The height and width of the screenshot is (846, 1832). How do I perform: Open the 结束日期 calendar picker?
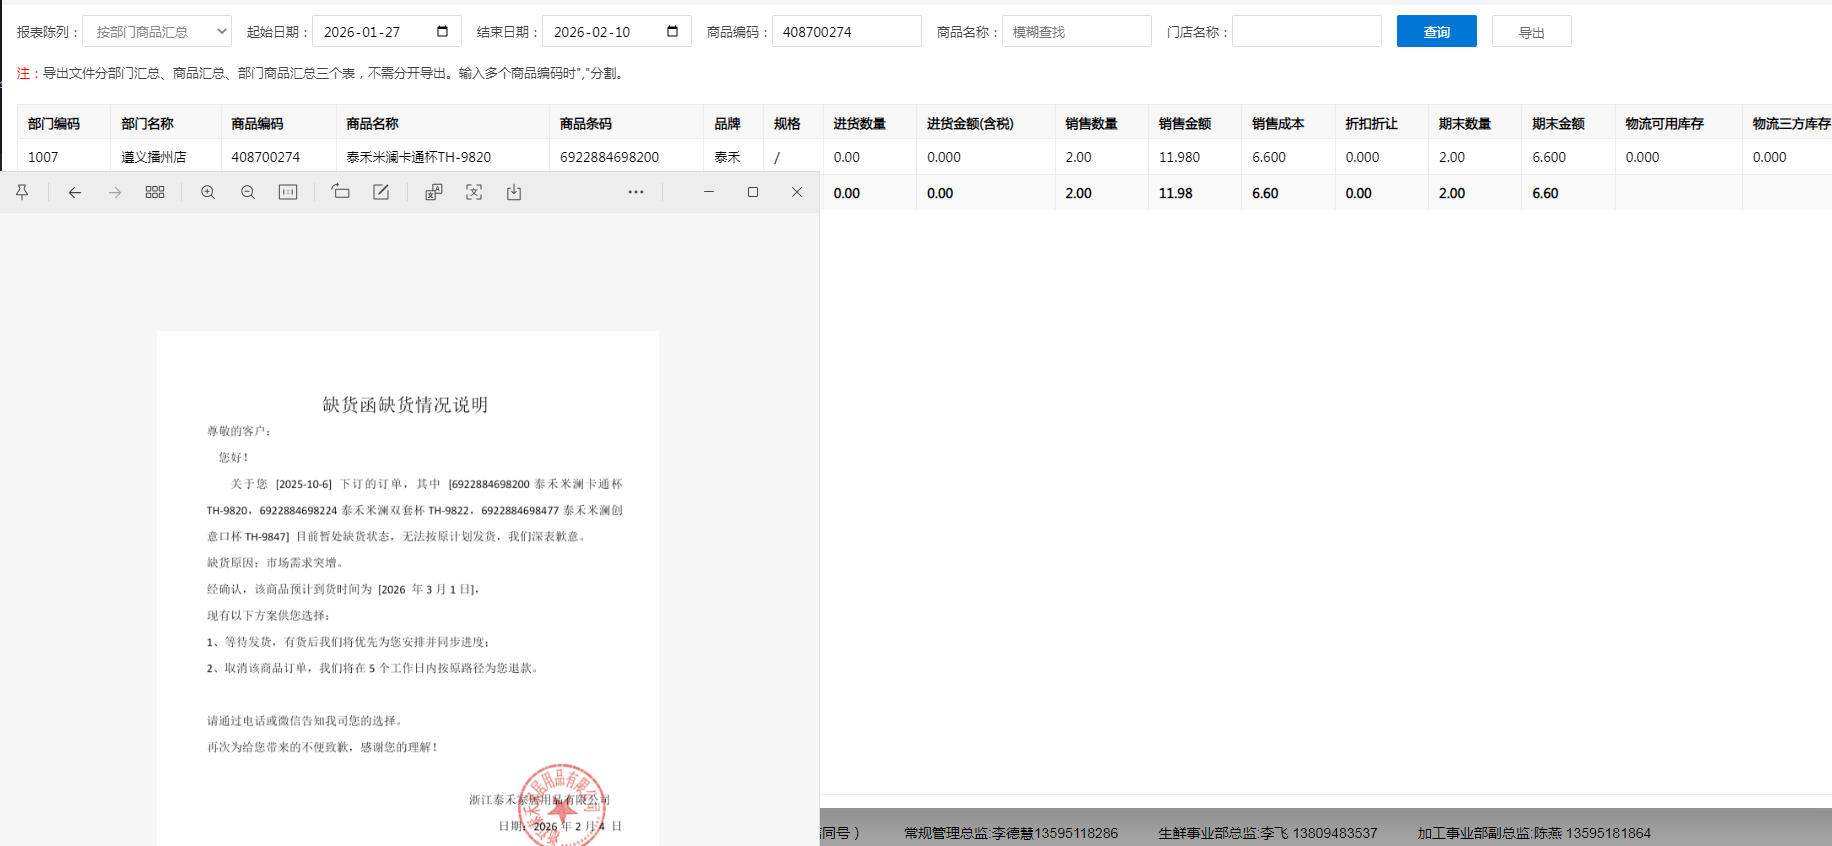pyautogui.click(x=672, y=32)
